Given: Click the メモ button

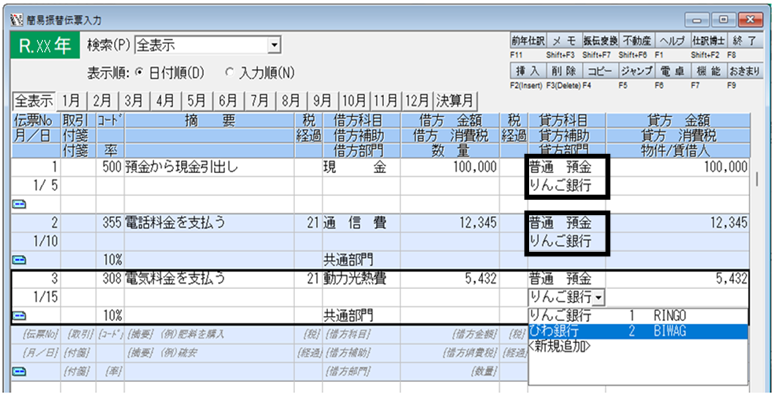Looking at the screenshot, I should [x=563, y=41].
